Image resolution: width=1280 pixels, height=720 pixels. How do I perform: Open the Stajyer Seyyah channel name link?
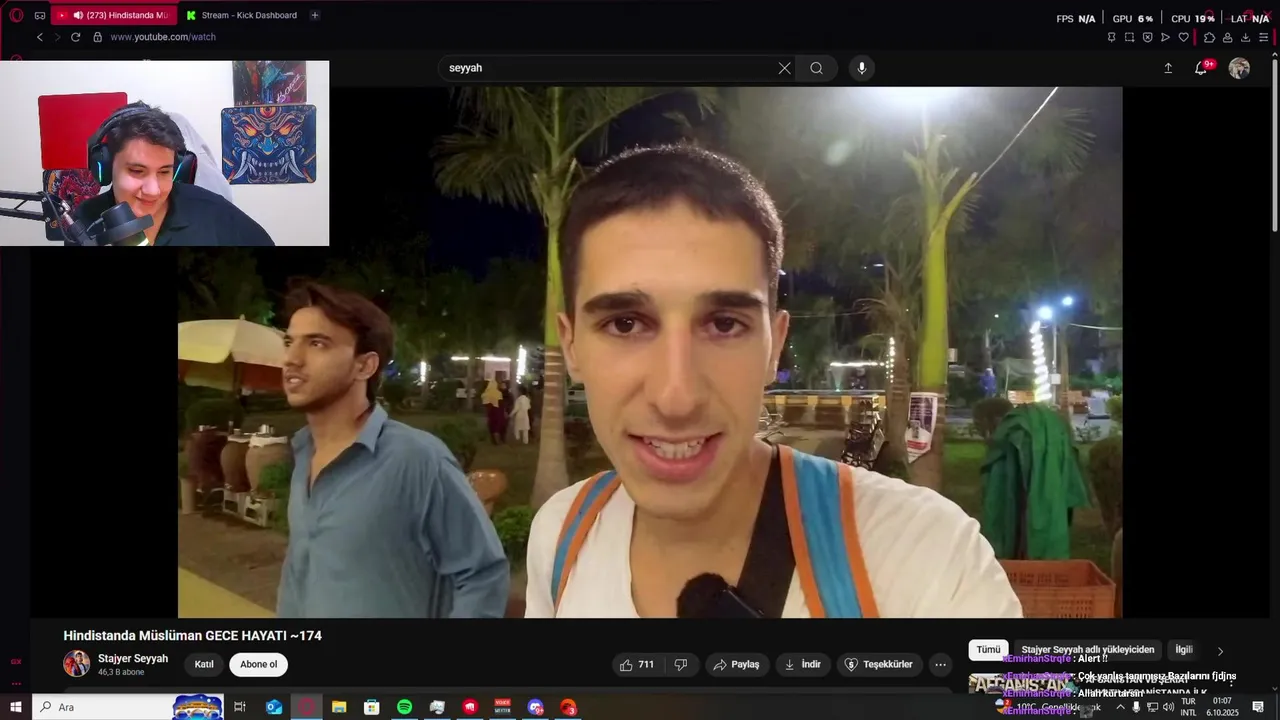point(133,659)
